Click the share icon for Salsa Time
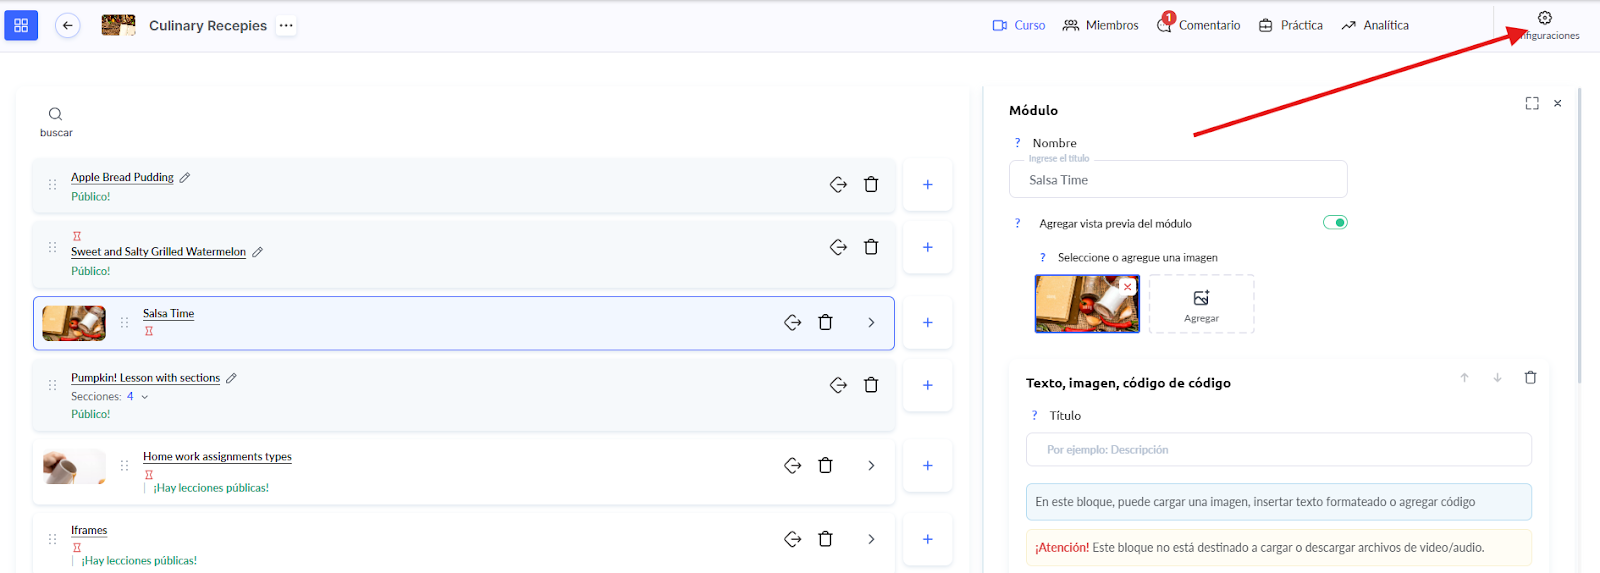Image resolution: width=1600 pixels, height=573 pixels. [x=792, y=323]
